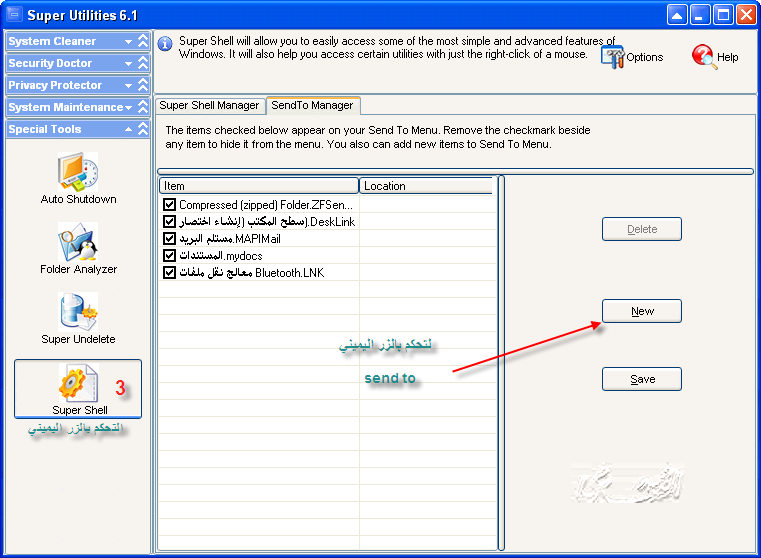The image size is (761, 558).
Task: Select the row ending in .DeskLink
Action: (x=267, y=222)
